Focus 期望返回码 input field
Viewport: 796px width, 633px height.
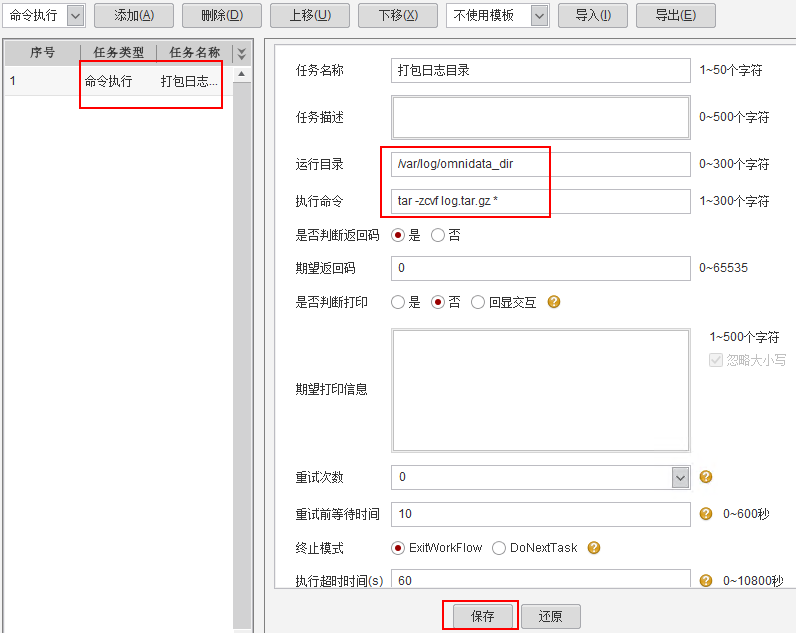541,268
